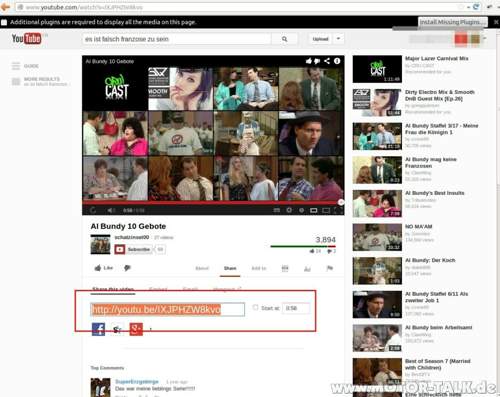
Task: Click the short youtu.be URL field
Action: coord(167,309)
